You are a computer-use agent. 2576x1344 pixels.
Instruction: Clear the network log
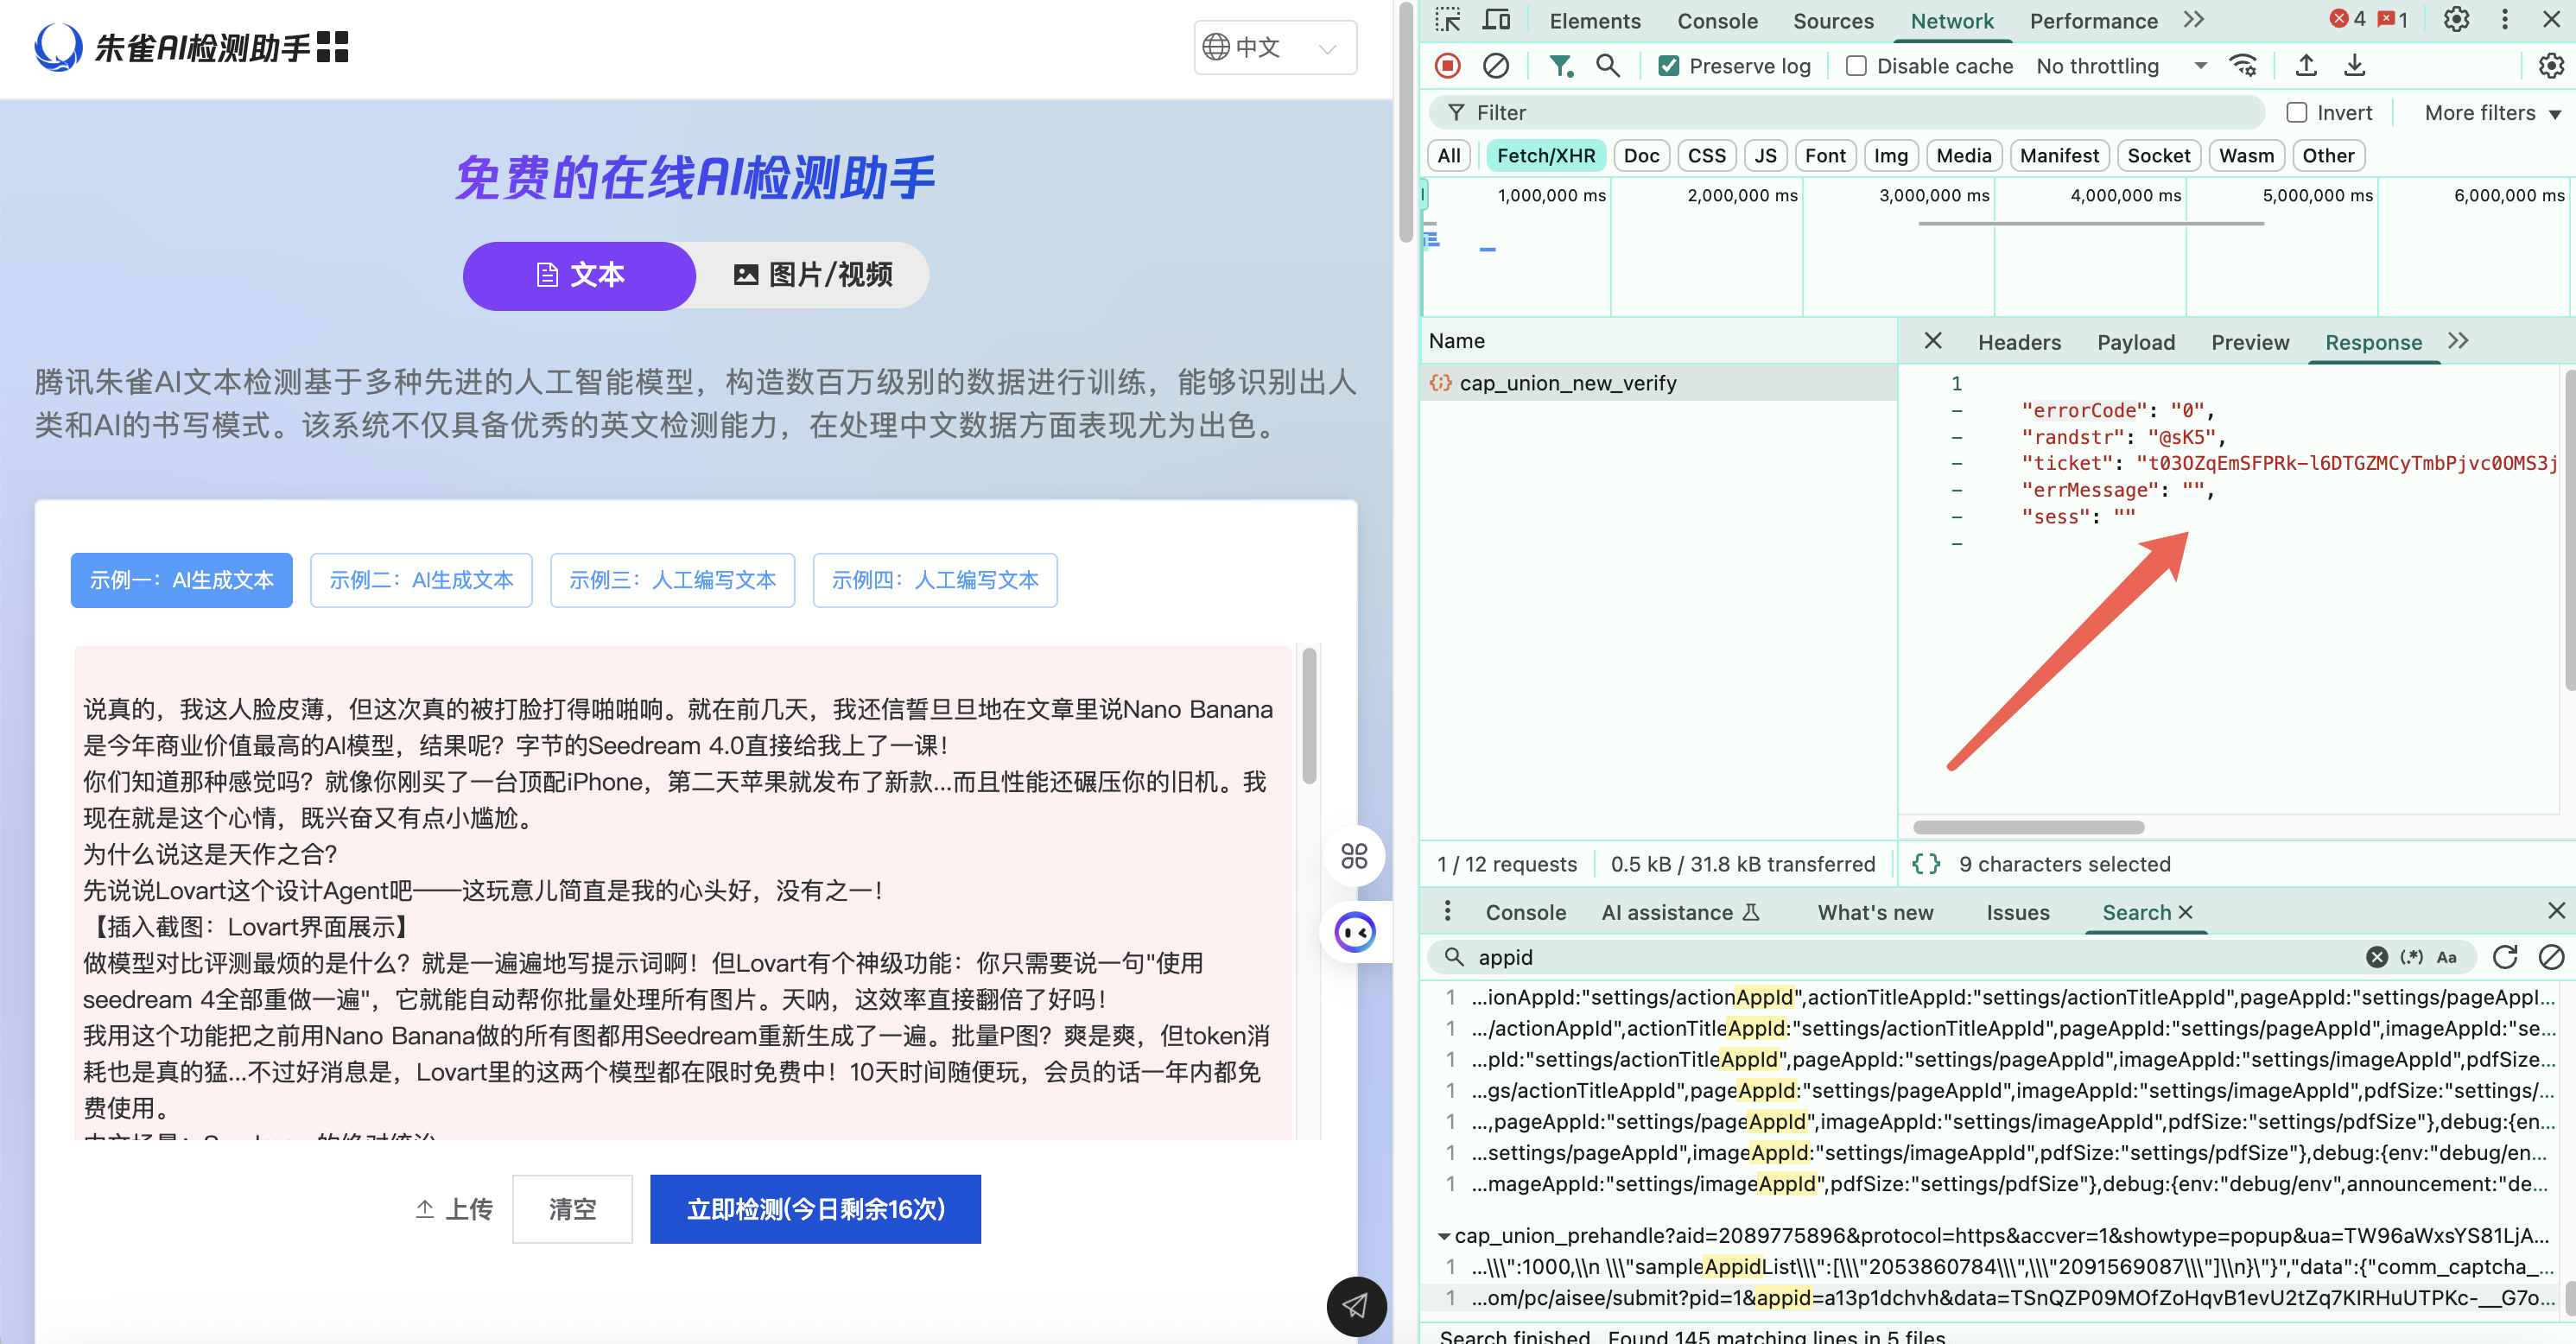click(1495, 66)
